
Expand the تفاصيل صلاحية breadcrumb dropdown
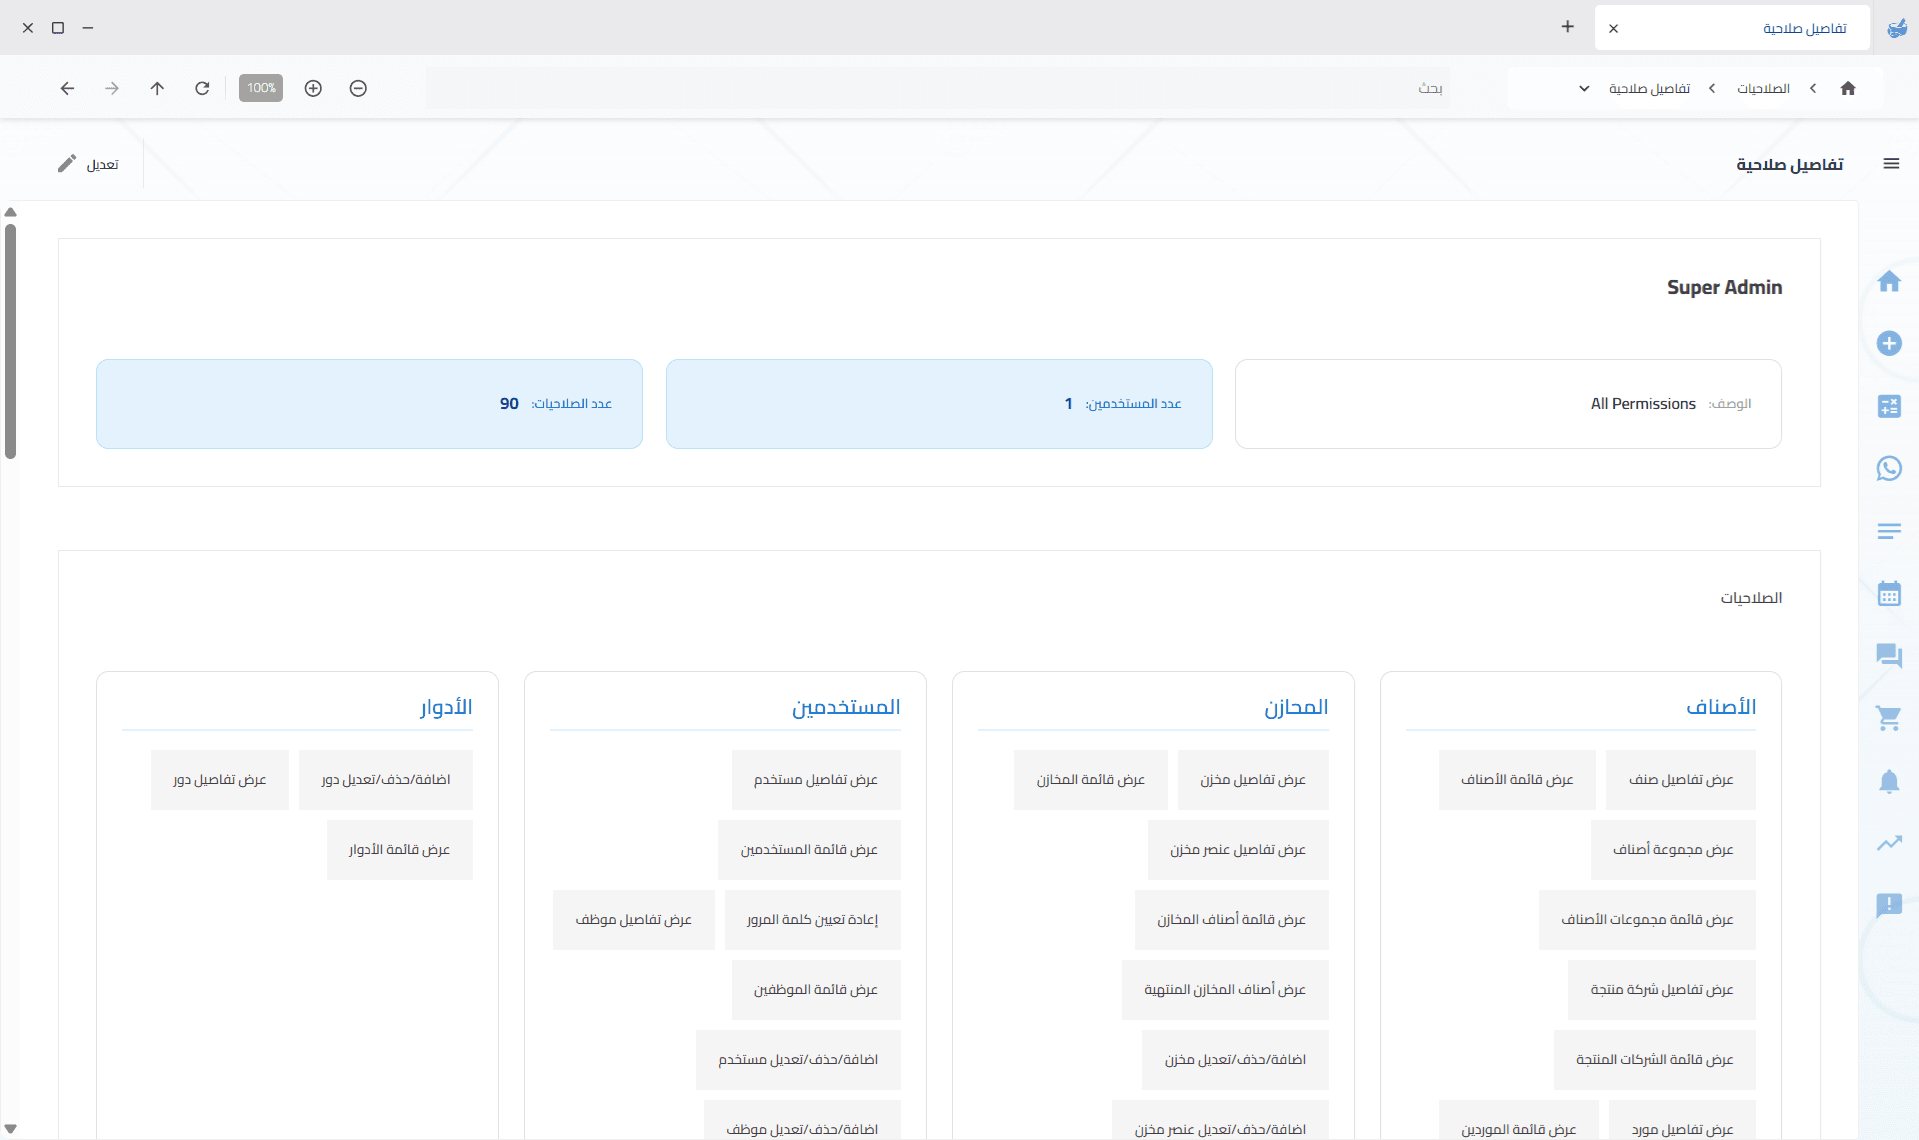[x=1584, y=88]
